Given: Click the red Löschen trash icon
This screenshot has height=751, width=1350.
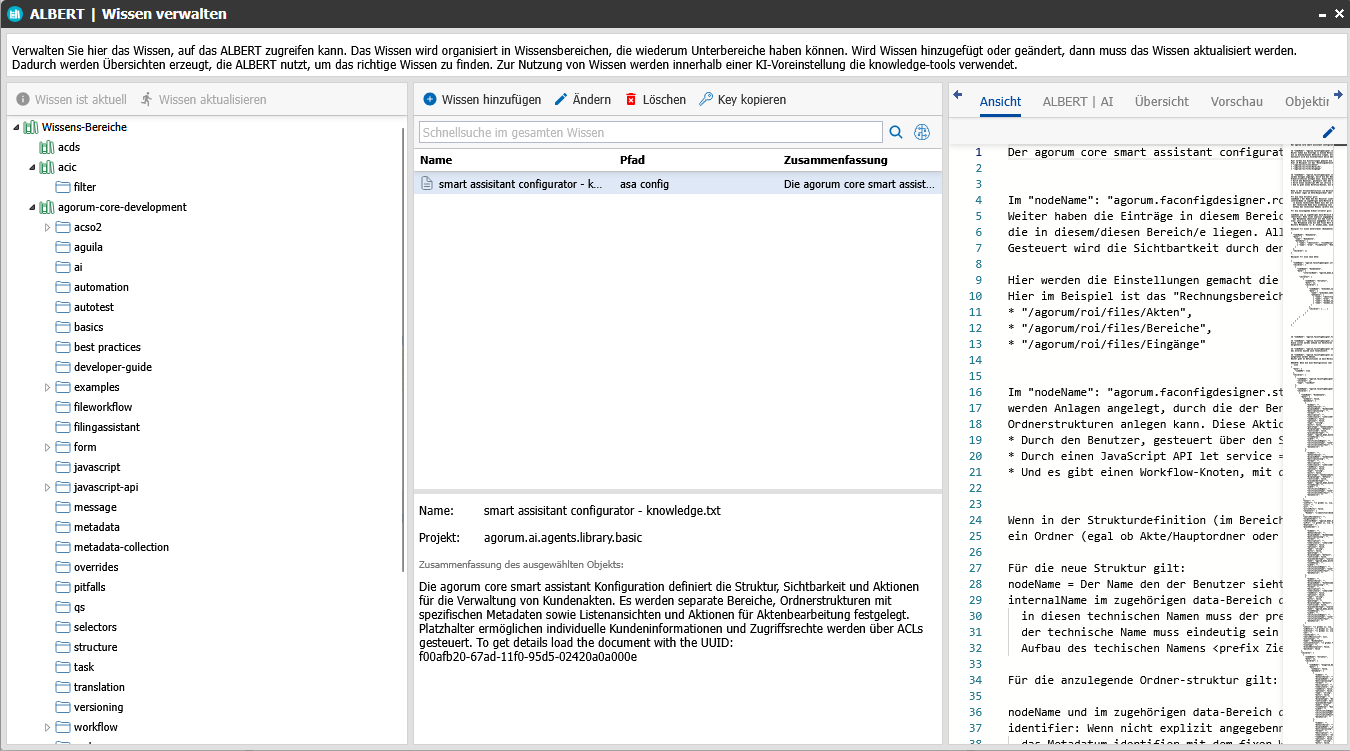Looking at the screenshot, I should click(x=631, y=100).
